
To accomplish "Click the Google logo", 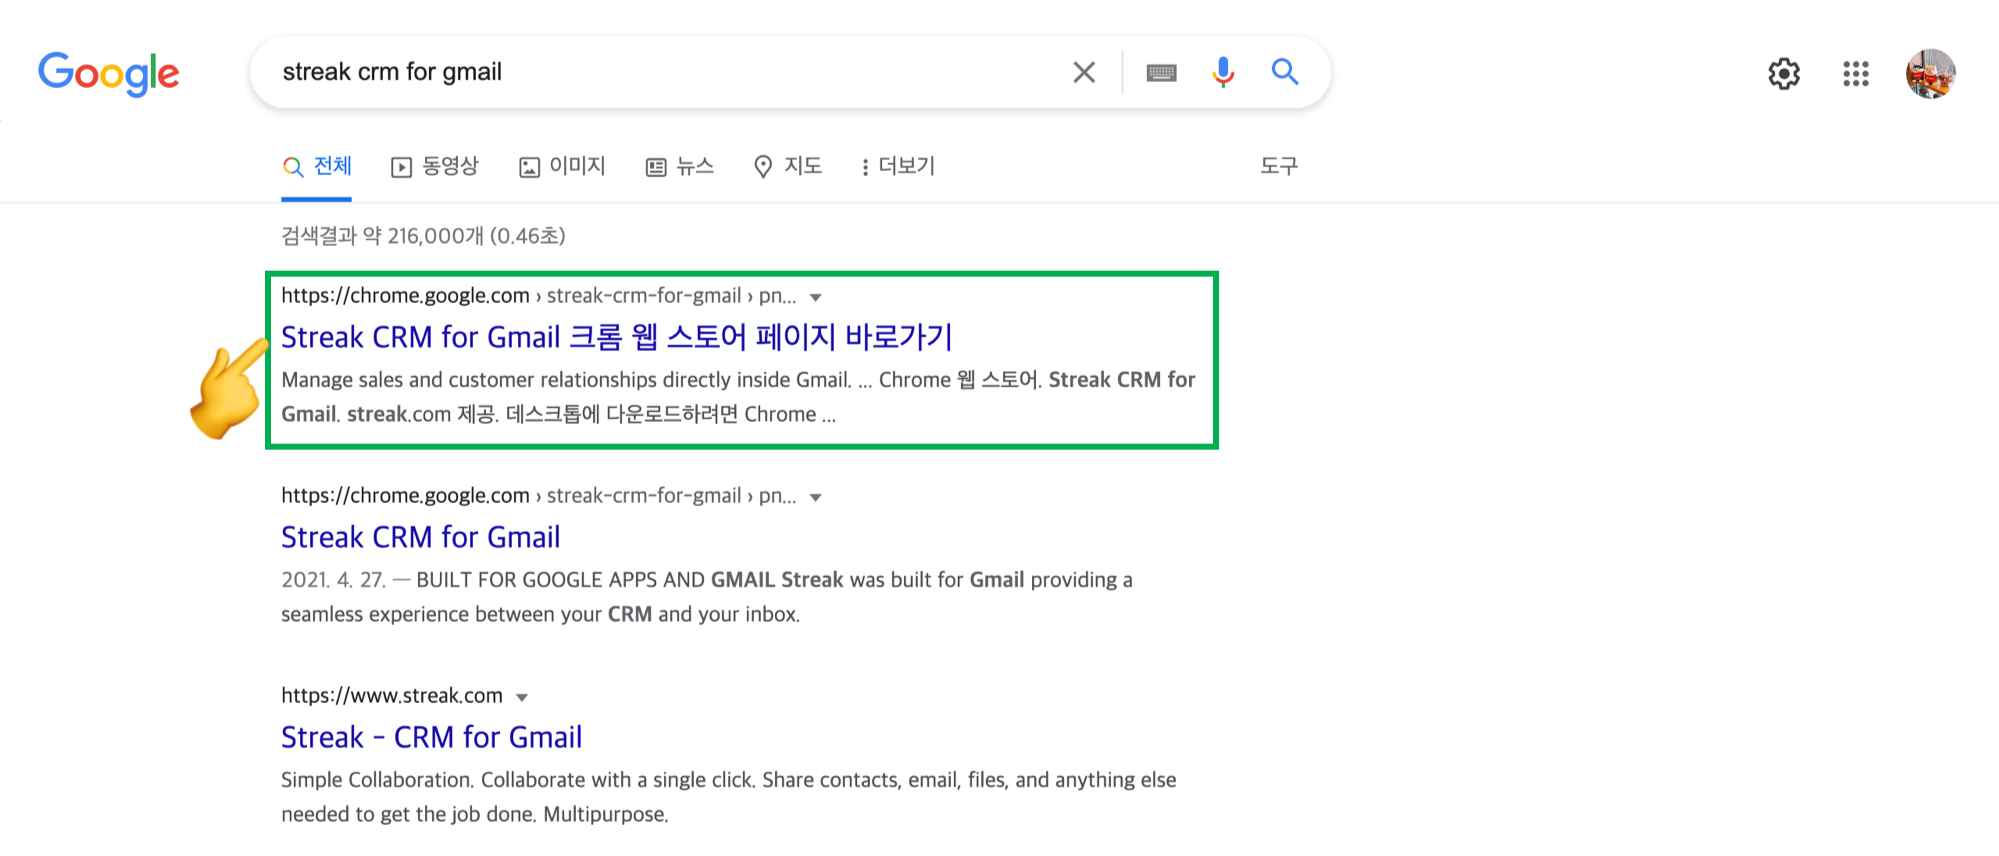I will coord(109,74).
